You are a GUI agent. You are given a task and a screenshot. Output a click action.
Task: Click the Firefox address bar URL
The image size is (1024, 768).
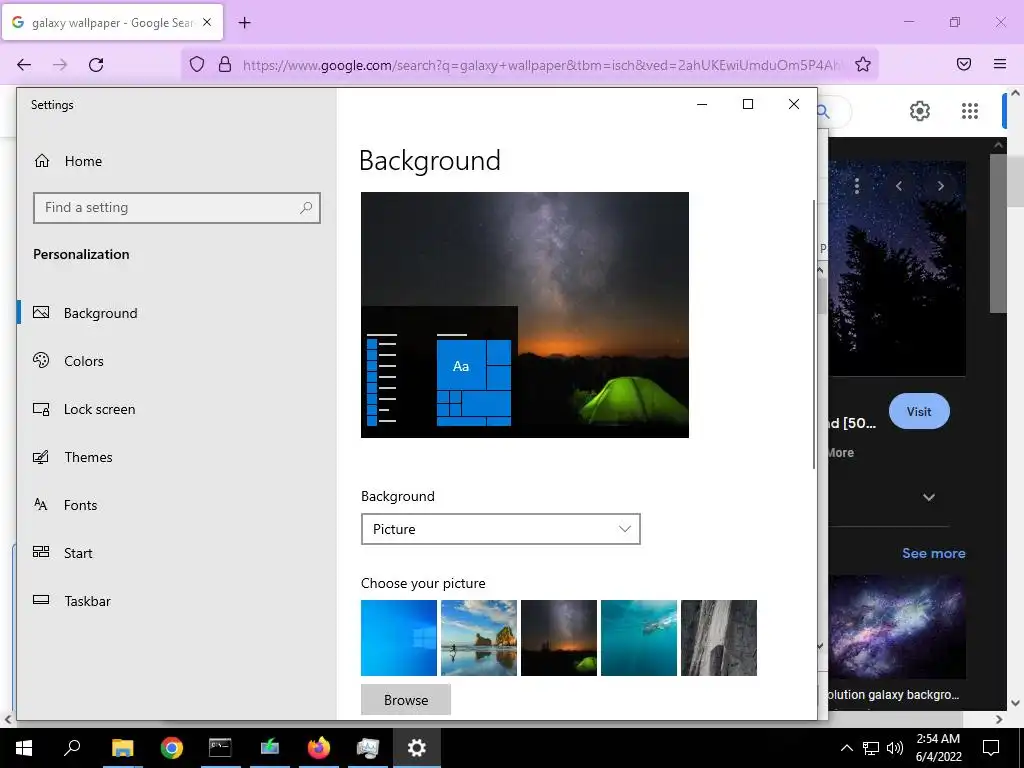point(542,65)
